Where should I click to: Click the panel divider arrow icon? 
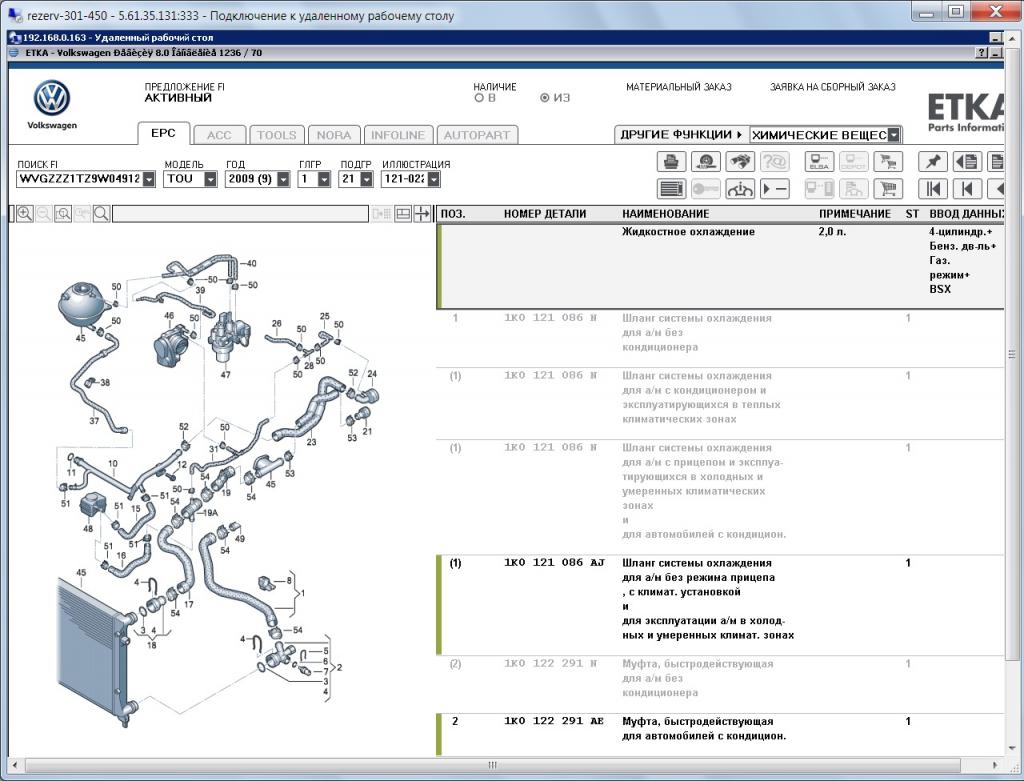tap(423, 214)
